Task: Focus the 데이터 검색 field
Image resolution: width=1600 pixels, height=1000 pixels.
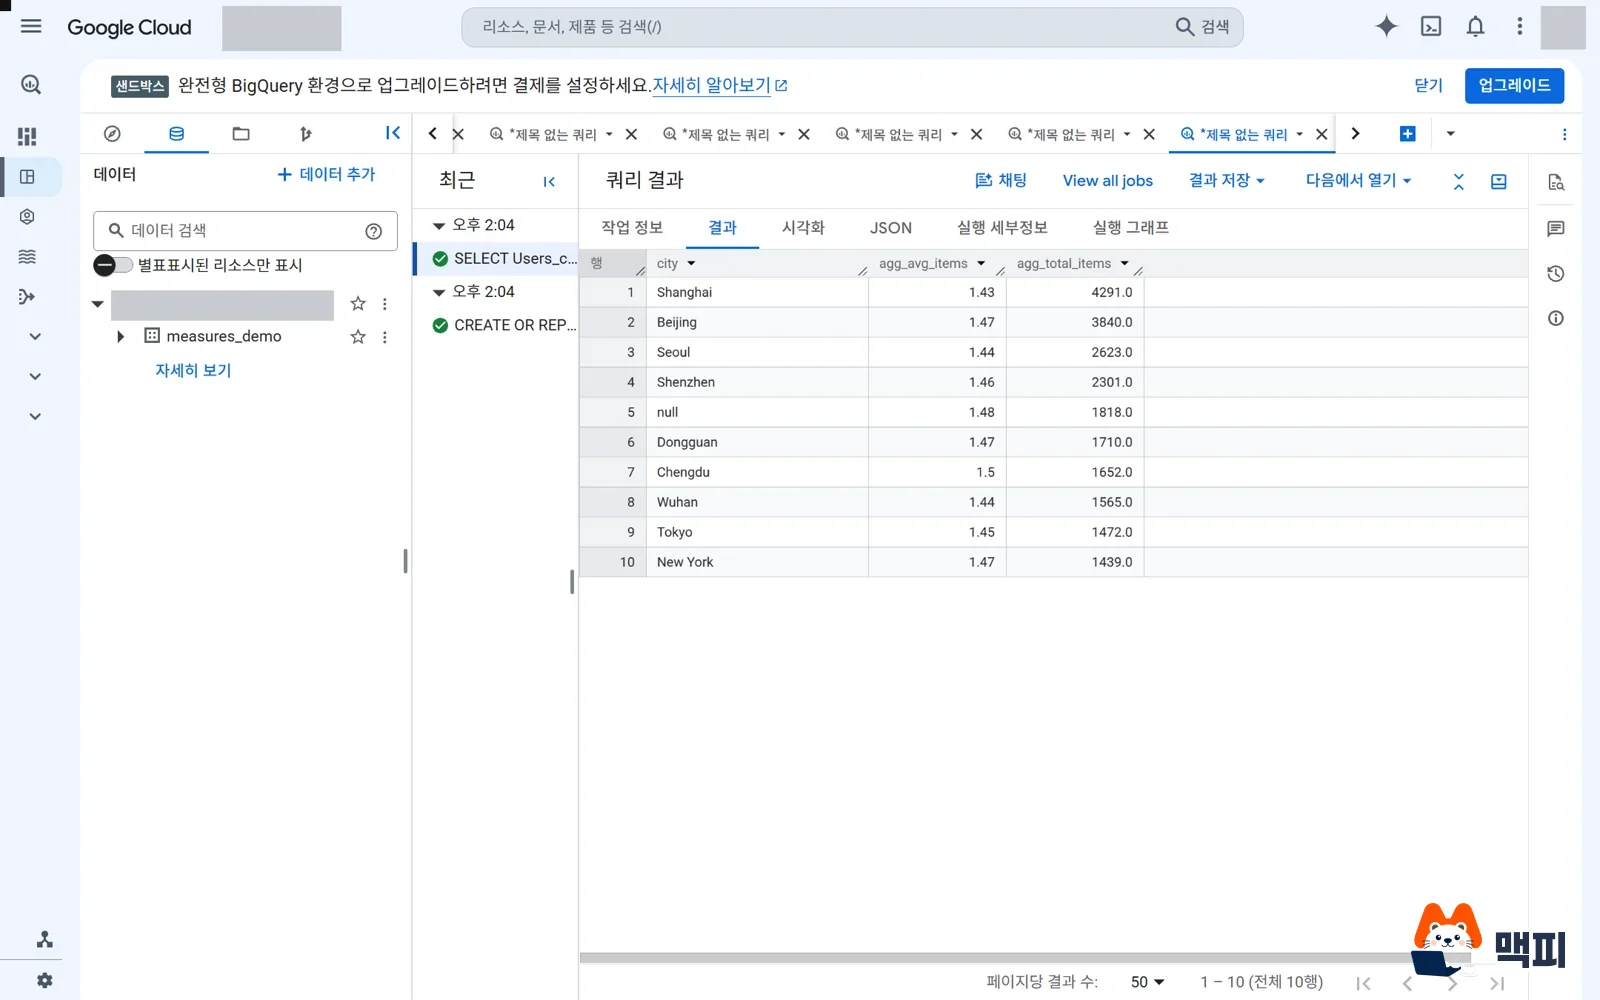Action: pos(245,231)
